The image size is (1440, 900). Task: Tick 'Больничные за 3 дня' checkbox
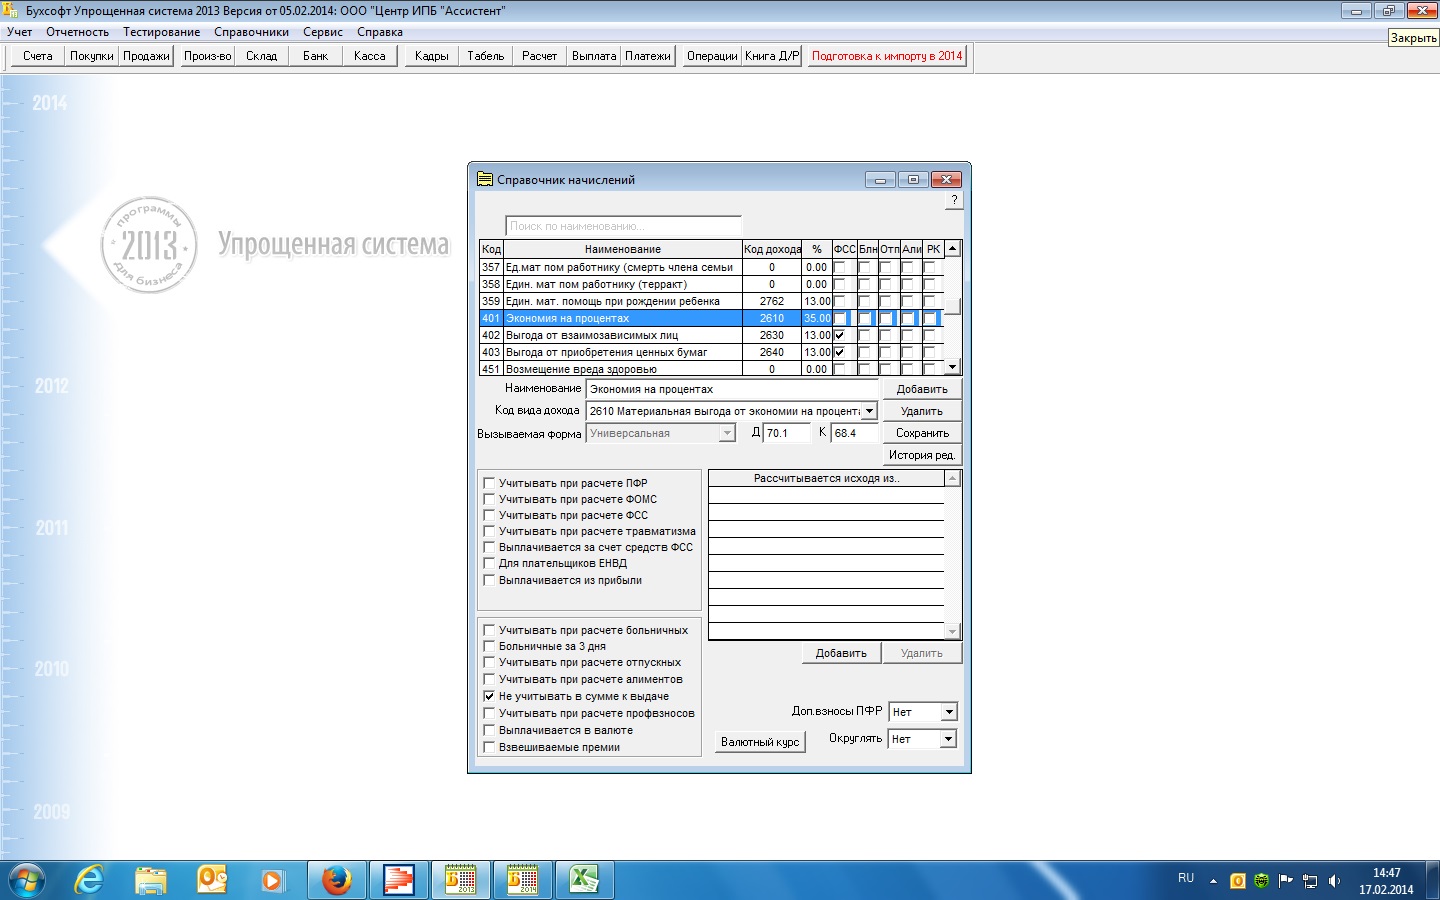(x=489, y=646)
